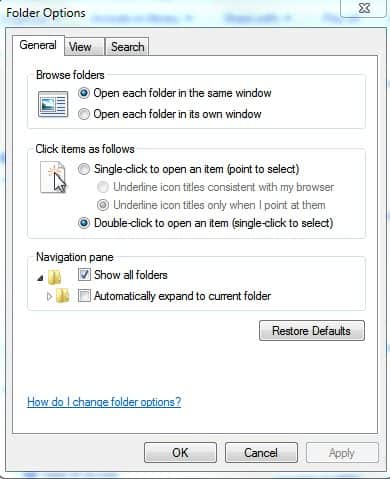Choose Single-click to open an item

[x=84, y=169]
